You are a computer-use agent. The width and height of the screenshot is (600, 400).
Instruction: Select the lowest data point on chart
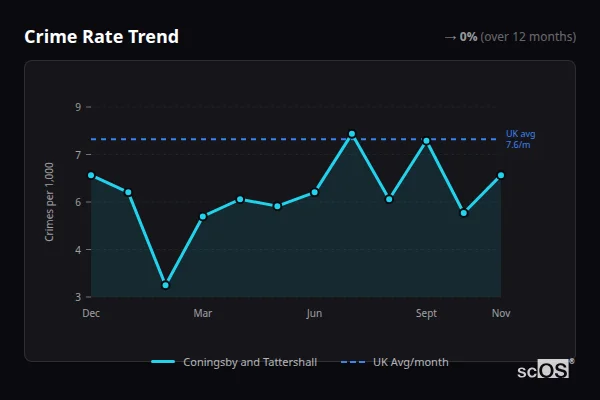[x=165, y=285]
